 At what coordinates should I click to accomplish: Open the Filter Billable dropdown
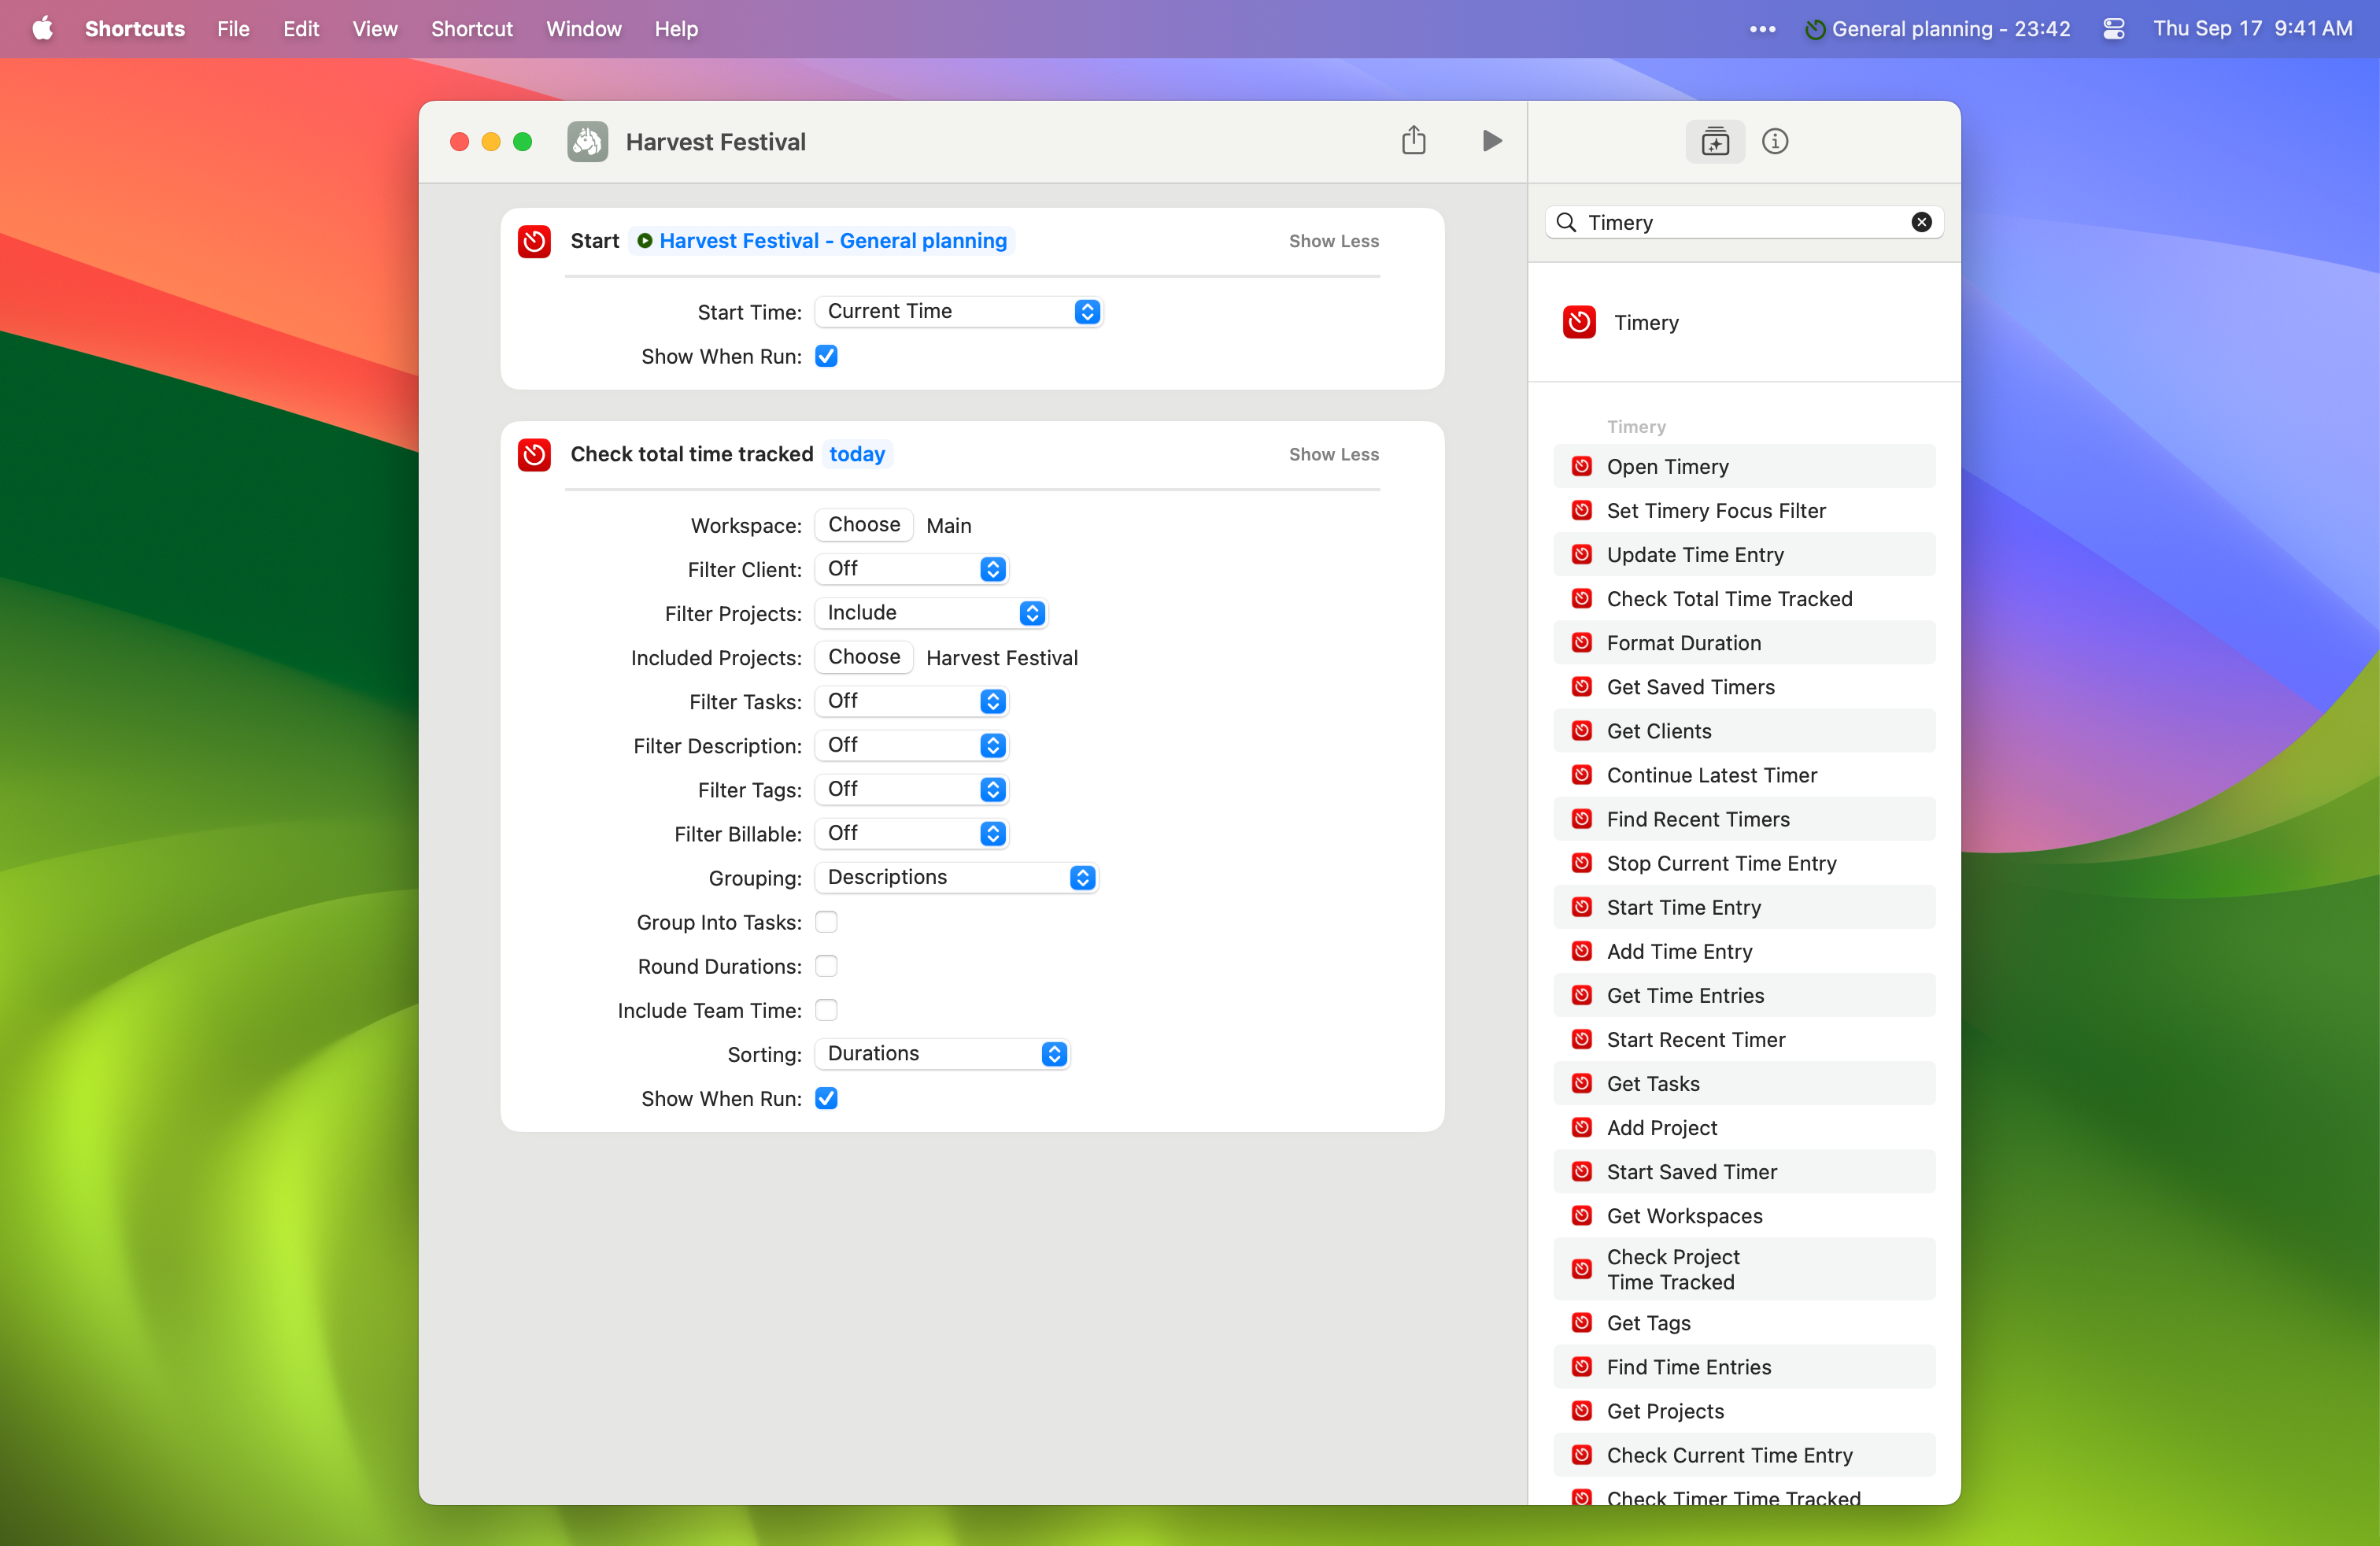pos(911,833)
